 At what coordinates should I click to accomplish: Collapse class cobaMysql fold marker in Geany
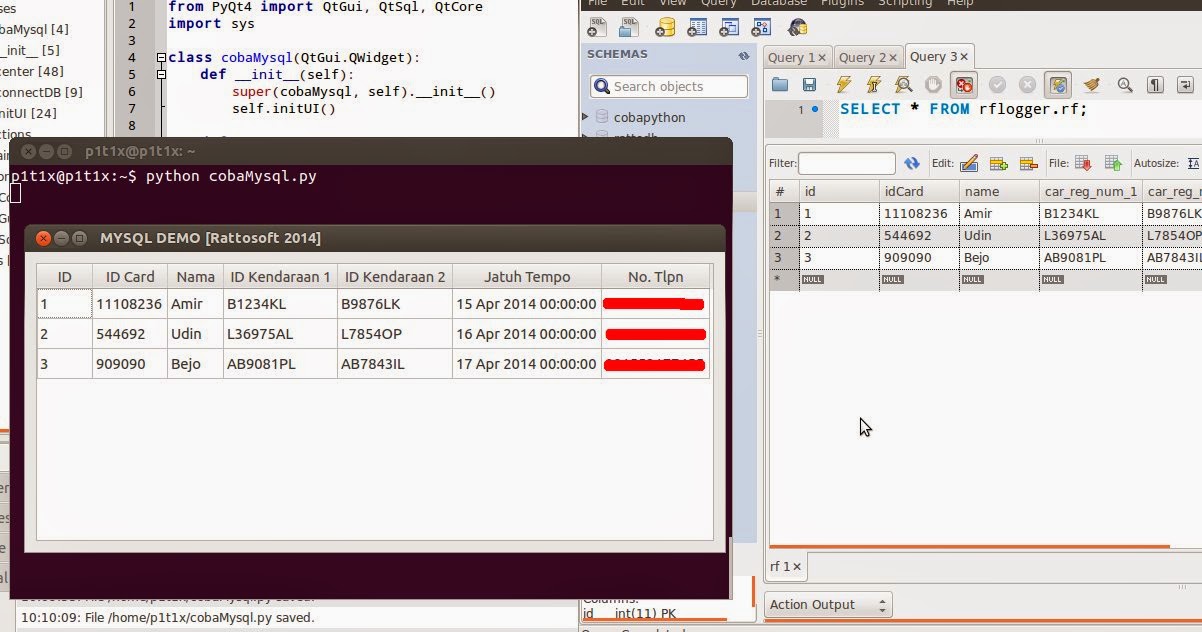point(161,58)
